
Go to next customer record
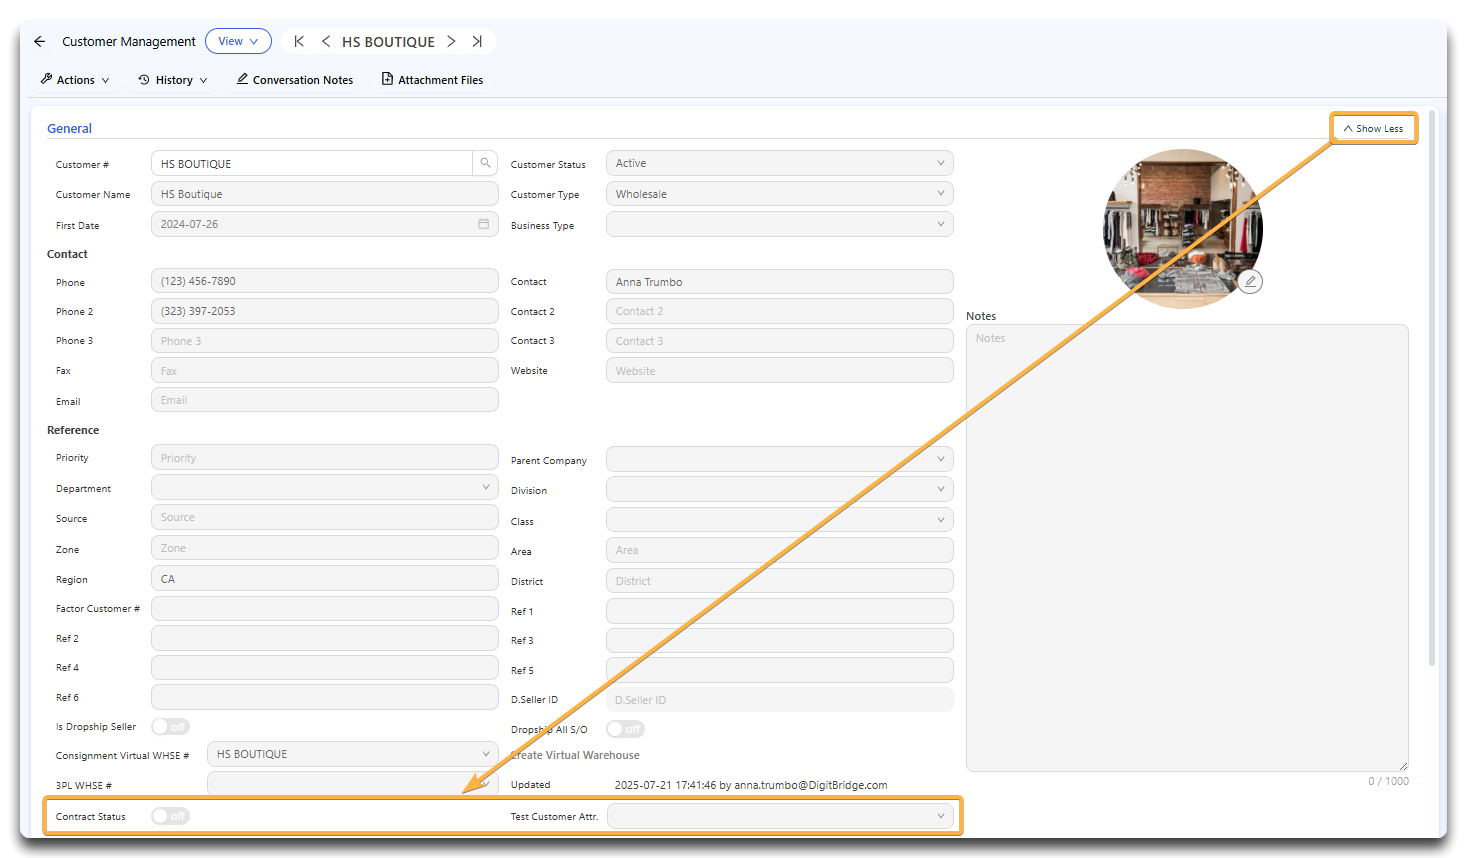(451, 41)
